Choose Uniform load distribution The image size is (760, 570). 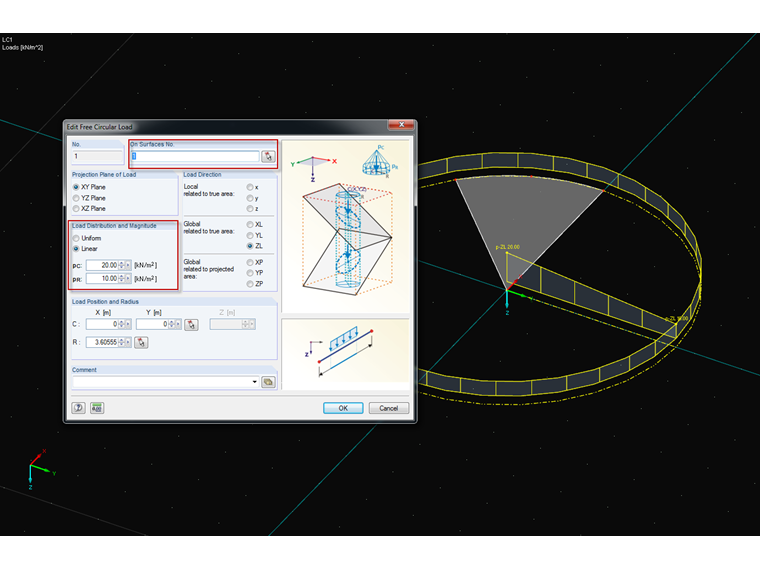click(76, 238)
